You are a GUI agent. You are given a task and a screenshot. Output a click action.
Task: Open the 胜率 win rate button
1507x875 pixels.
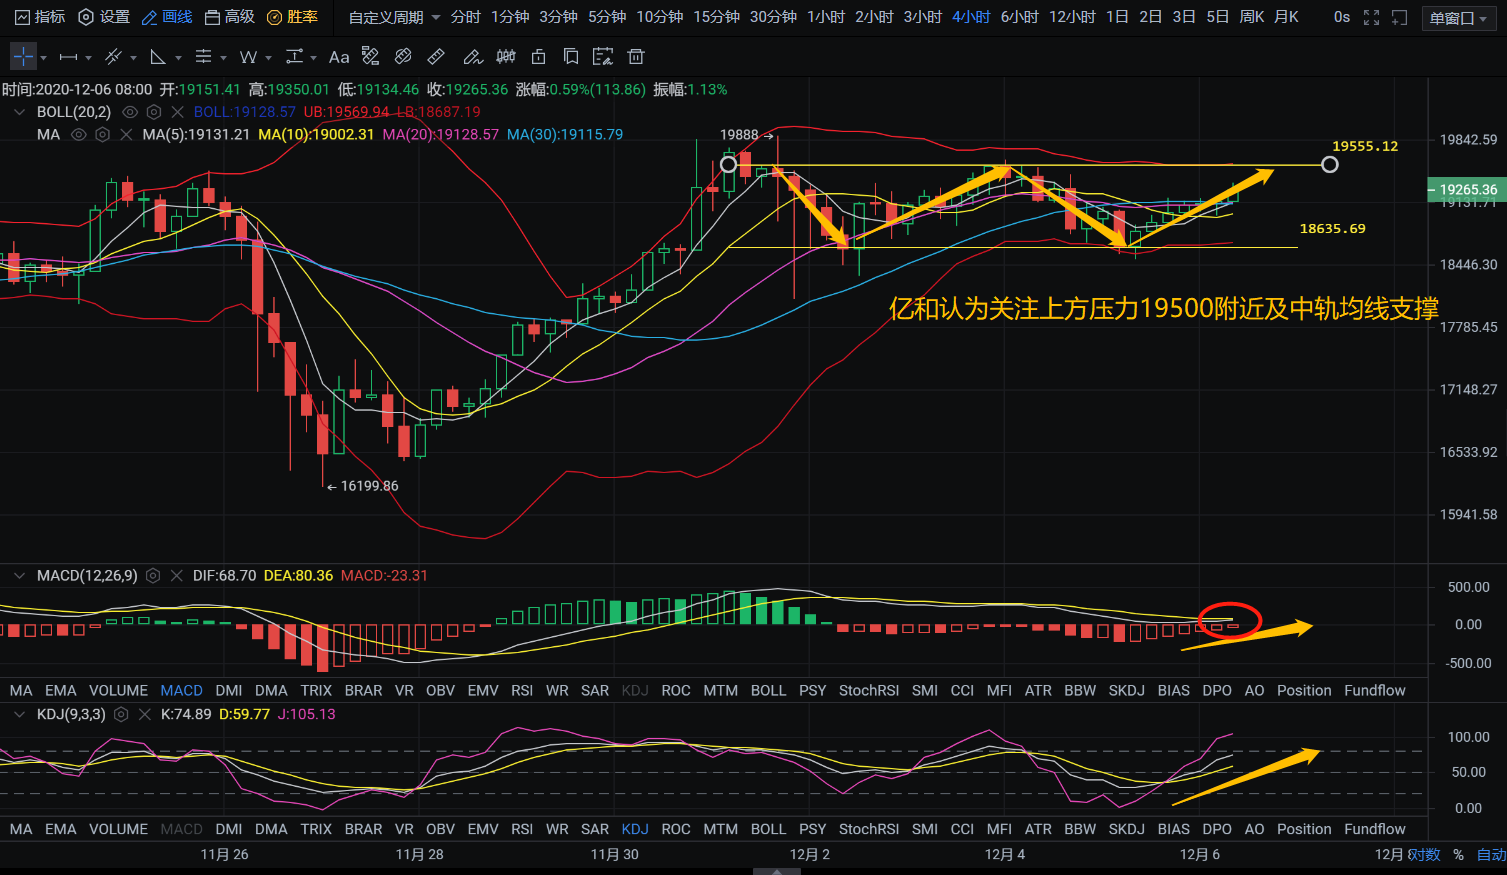(292, 17)
